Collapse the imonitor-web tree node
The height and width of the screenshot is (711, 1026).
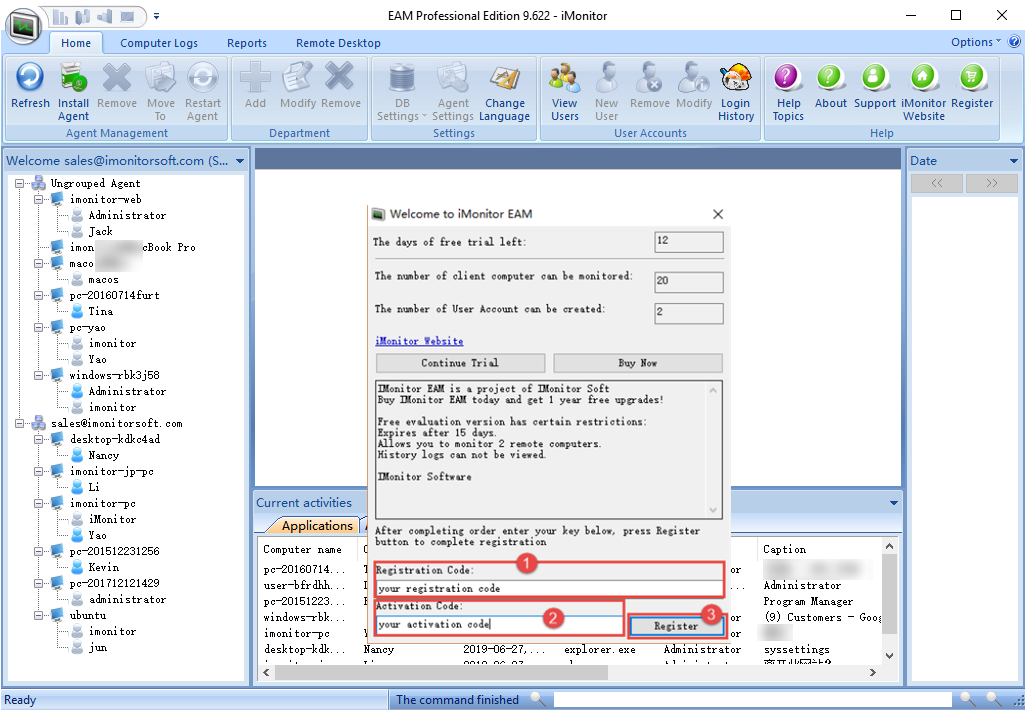[39, 199]
